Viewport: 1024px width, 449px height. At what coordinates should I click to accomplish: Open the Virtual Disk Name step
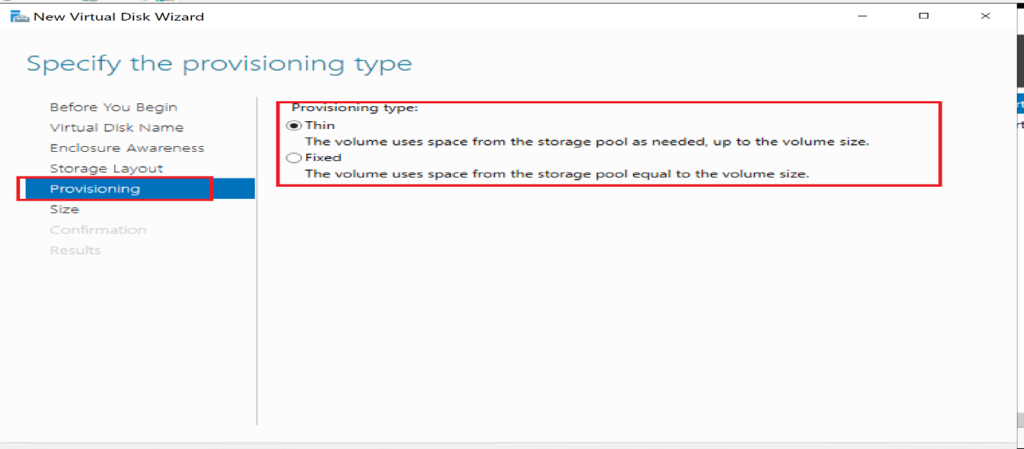pos(116,128)
